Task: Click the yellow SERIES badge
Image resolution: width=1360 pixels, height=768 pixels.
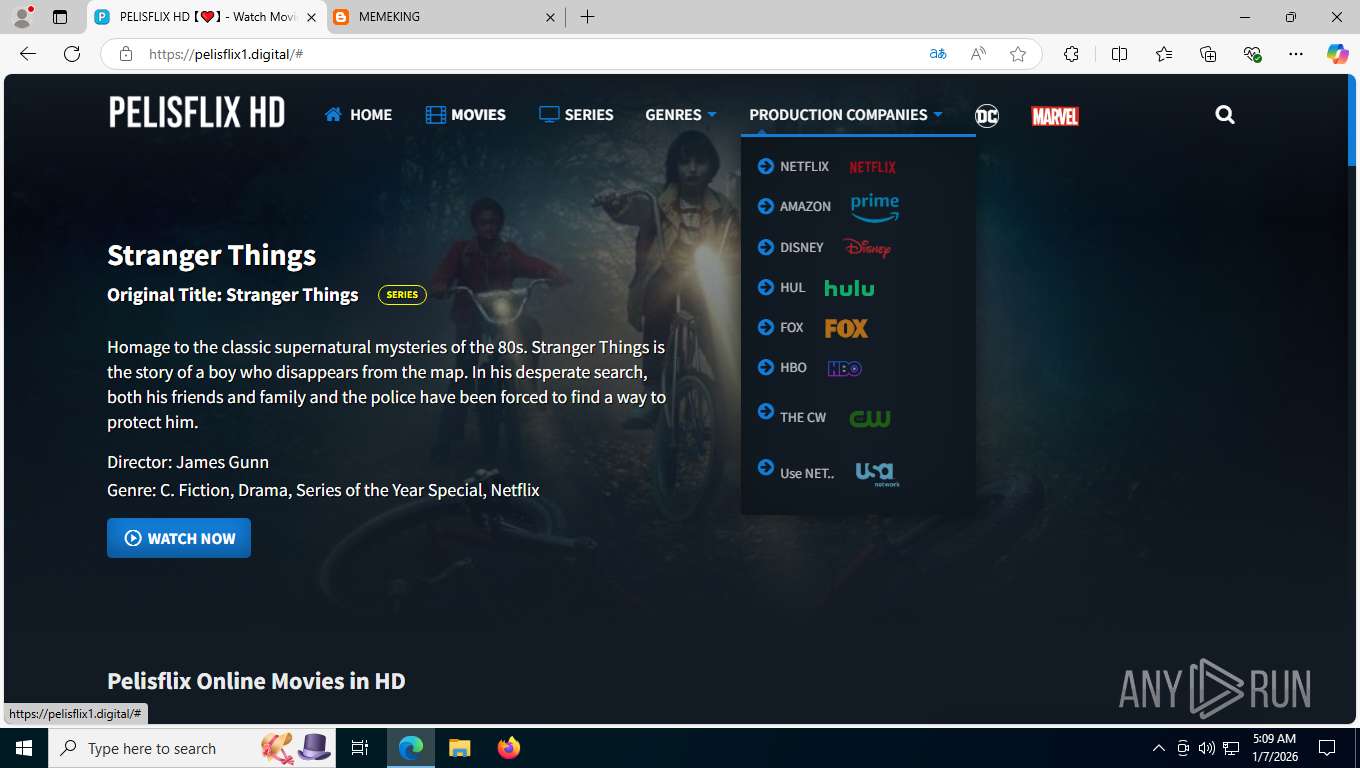Action: (x=402, y=295)
